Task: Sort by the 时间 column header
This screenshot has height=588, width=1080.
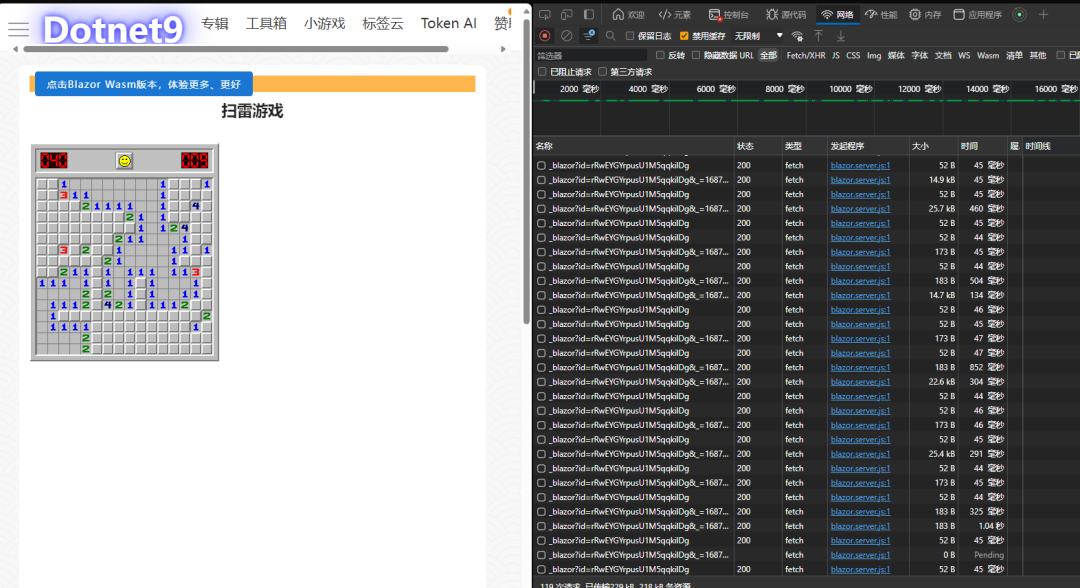Action: pyautogui.click(x=982, y=146)
